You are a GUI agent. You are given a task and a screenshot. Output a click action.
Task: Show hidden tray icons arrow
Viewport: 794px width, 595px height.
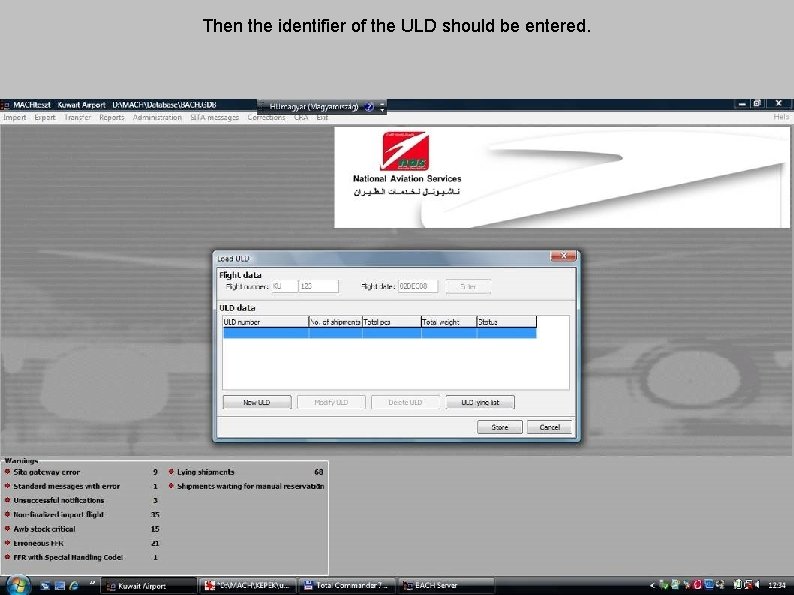point(652,585)
